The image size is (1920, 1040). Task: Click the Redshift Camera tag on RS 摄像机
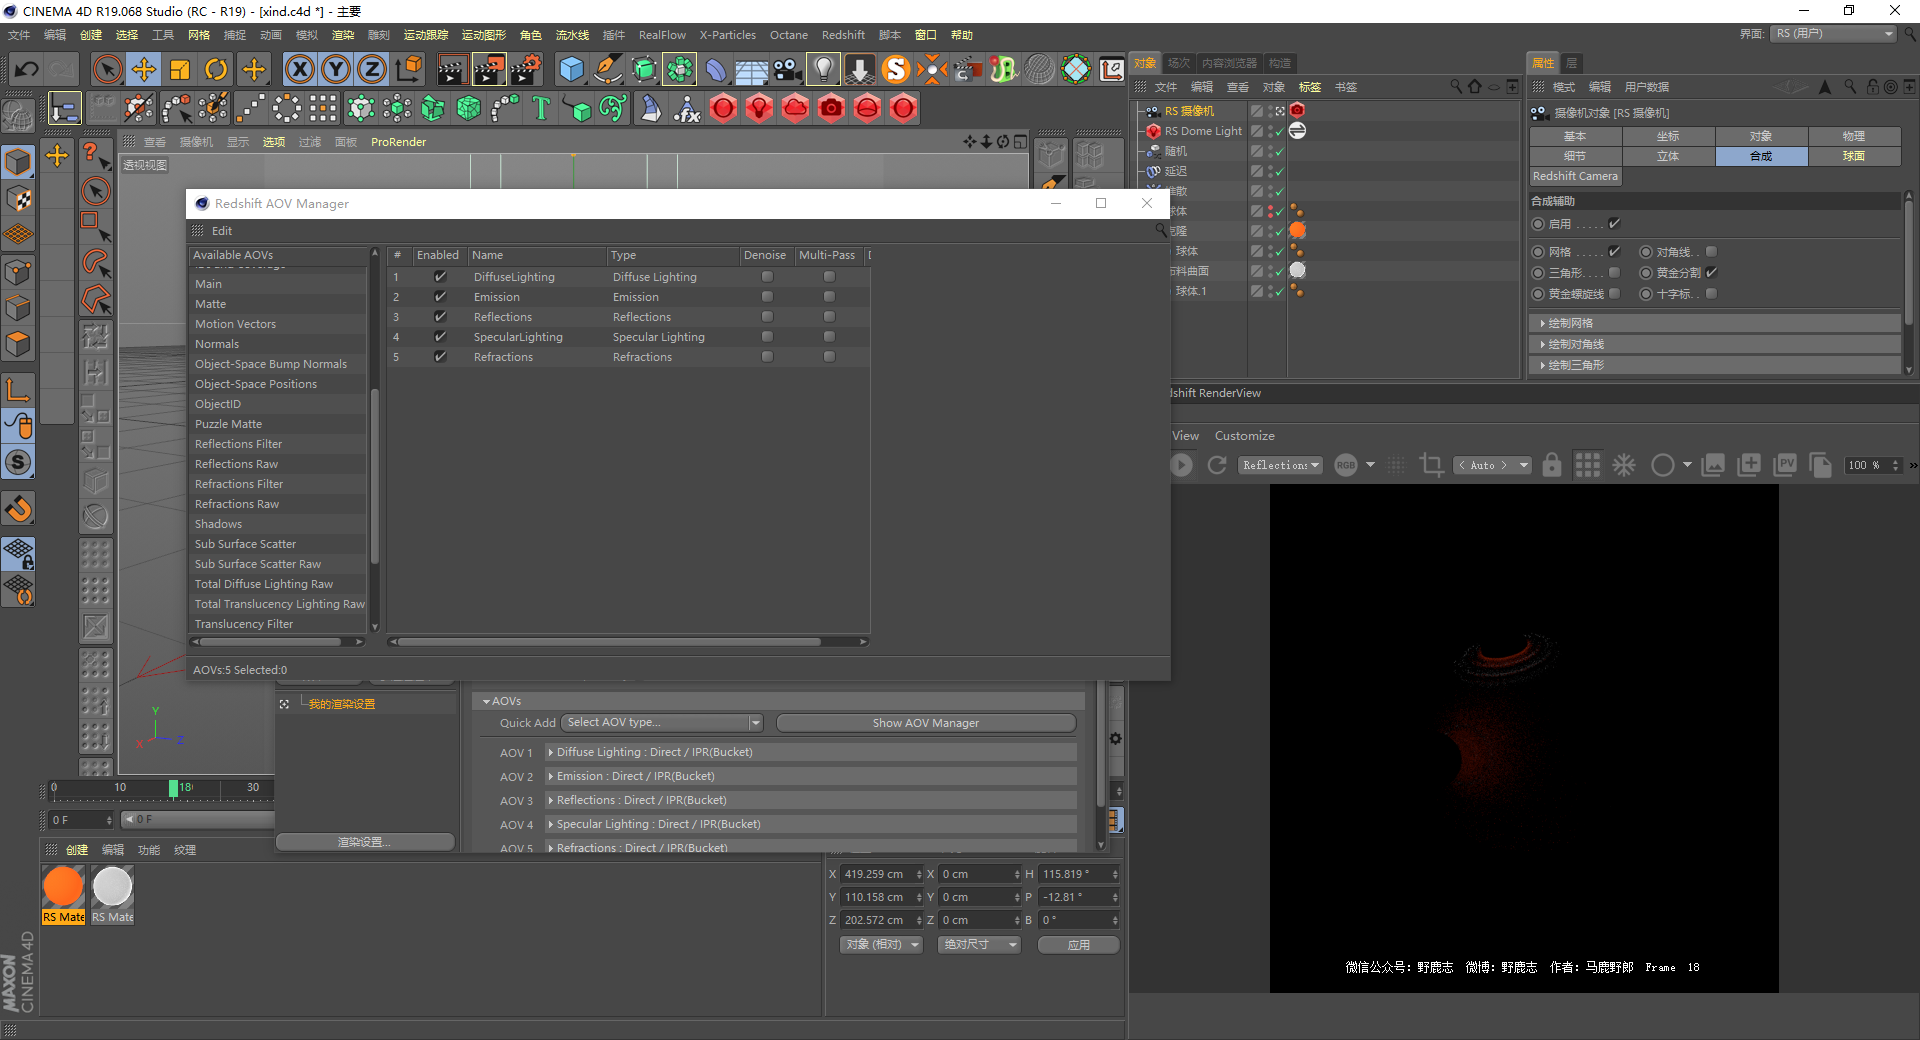(1297, 110)
